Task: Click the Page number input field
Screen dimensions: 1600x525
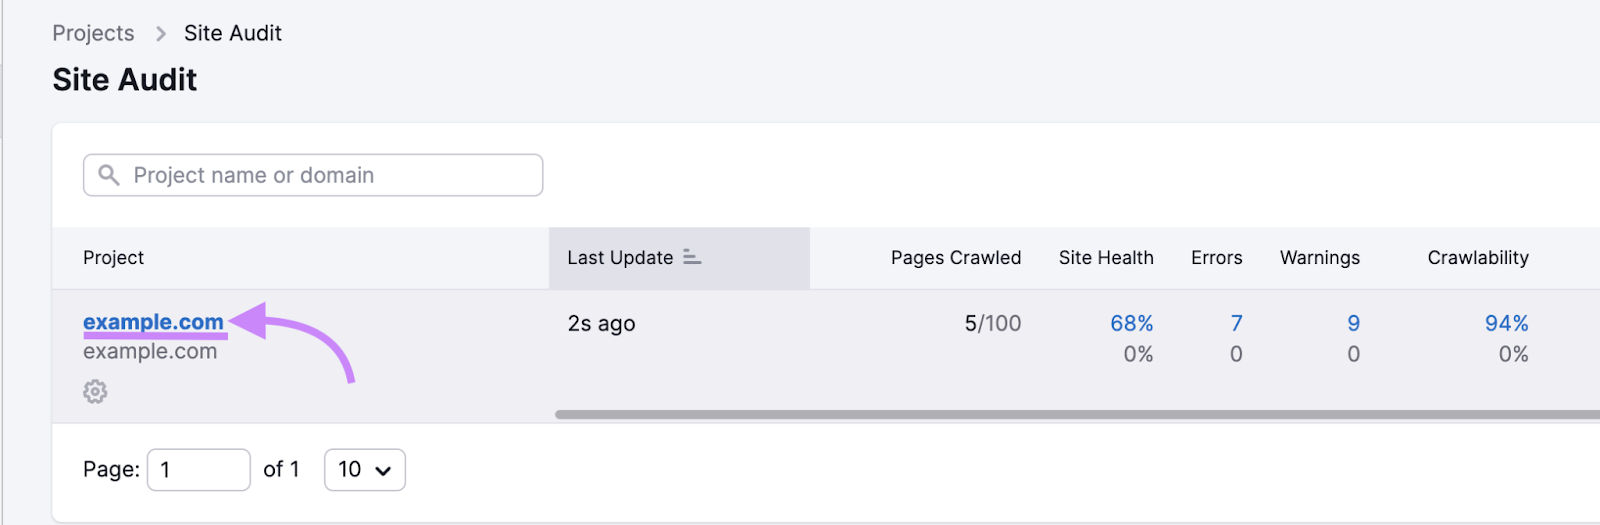Action: tap(198, 469)
